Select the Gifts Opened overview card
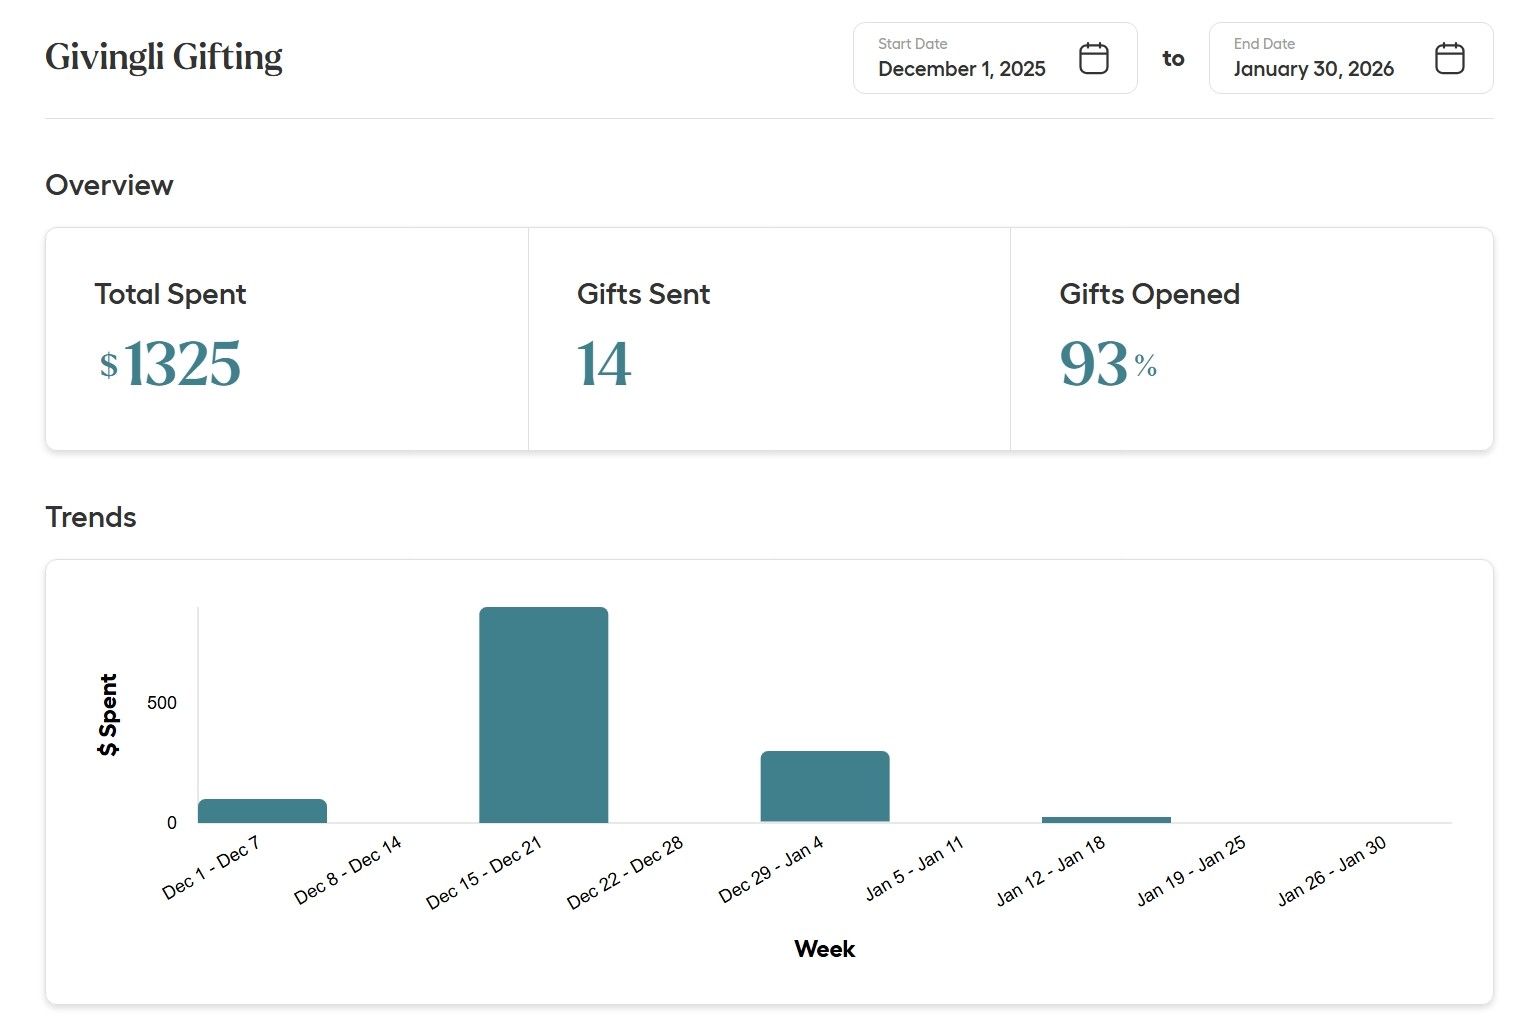1530x1016 pixels. pyautogui.click(x=1250, y=338)
